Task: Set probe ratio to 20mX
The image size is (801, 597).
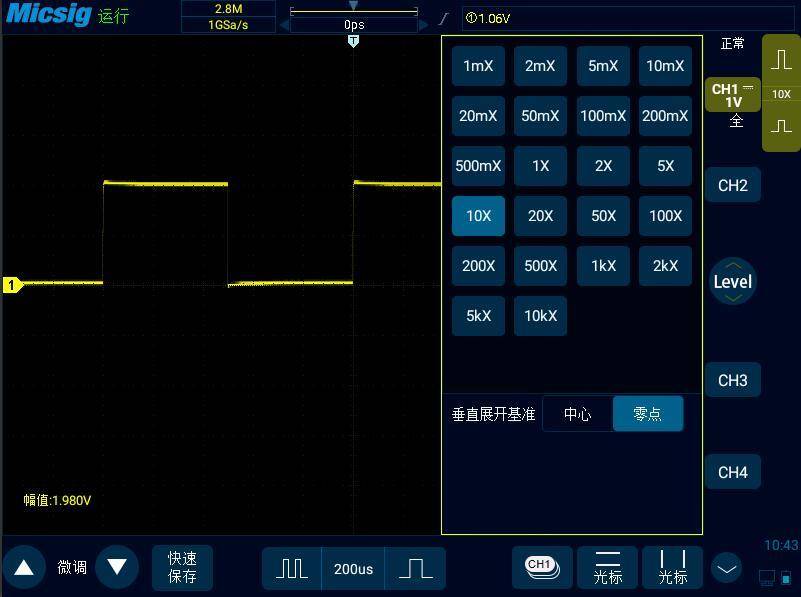Action: tap(478, 116)
